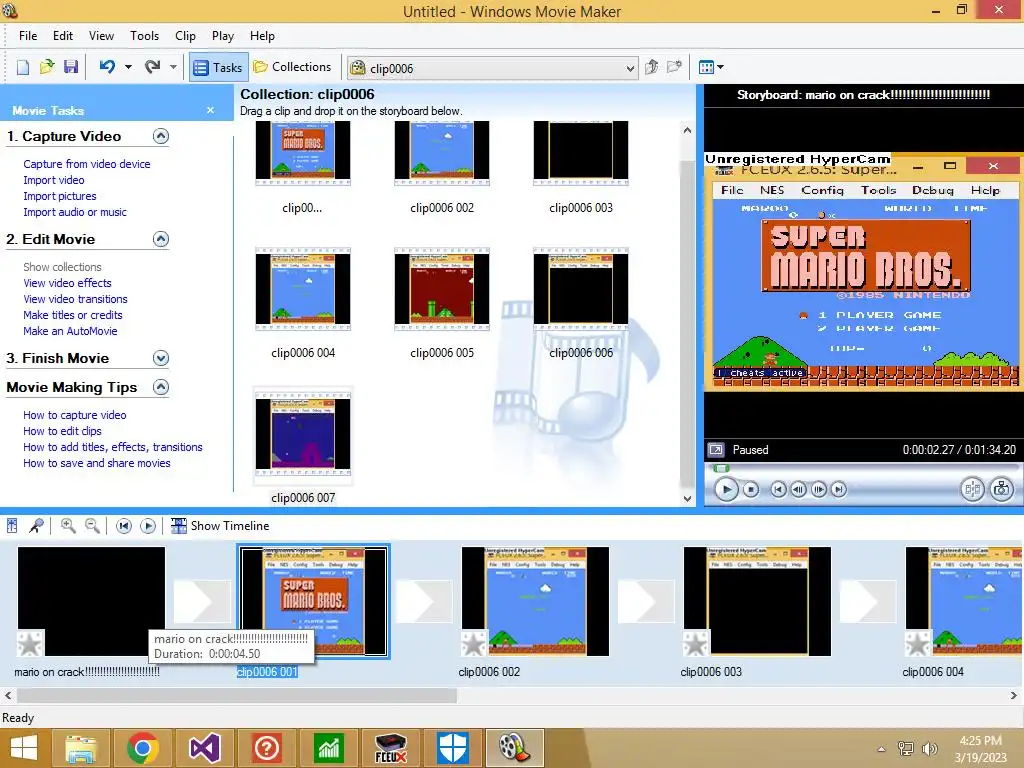
Task: Open the Views dropdown button
Action: (711, 67)
